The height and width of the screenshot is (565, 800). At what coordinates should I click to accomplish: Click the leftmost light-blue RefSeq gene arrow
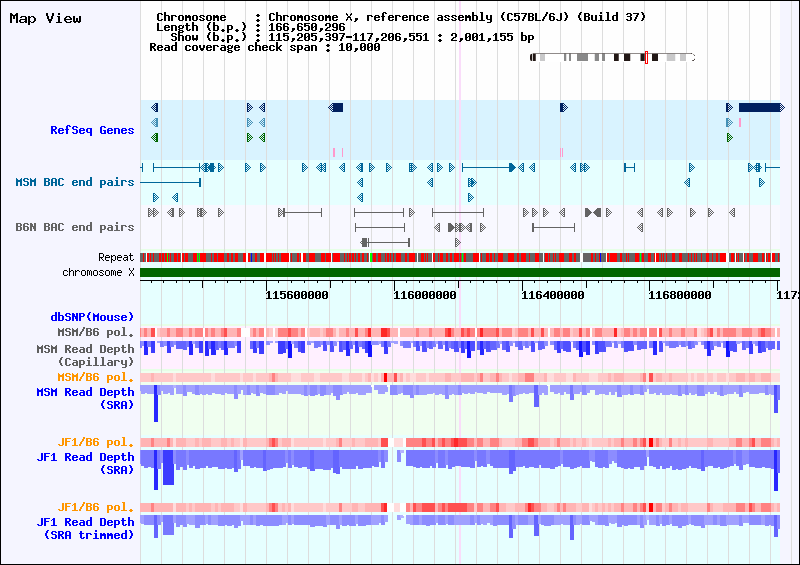155,122
